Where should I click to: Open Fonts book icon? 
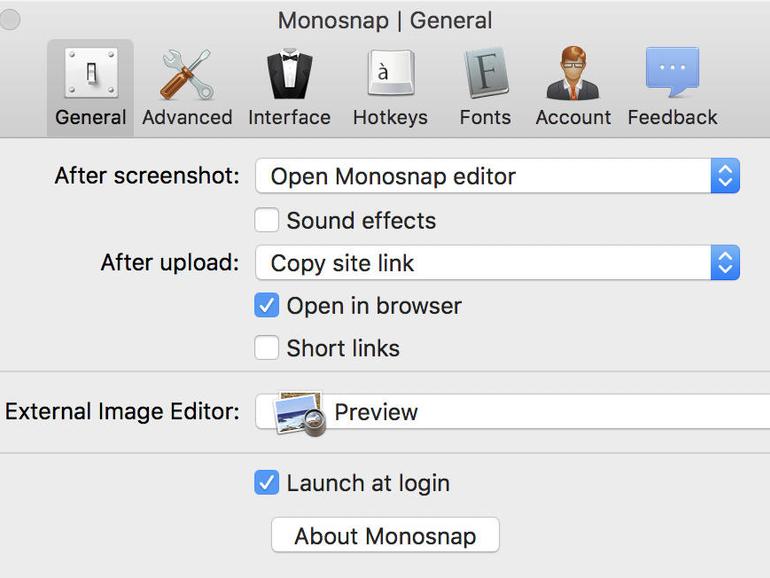[486, 73]
